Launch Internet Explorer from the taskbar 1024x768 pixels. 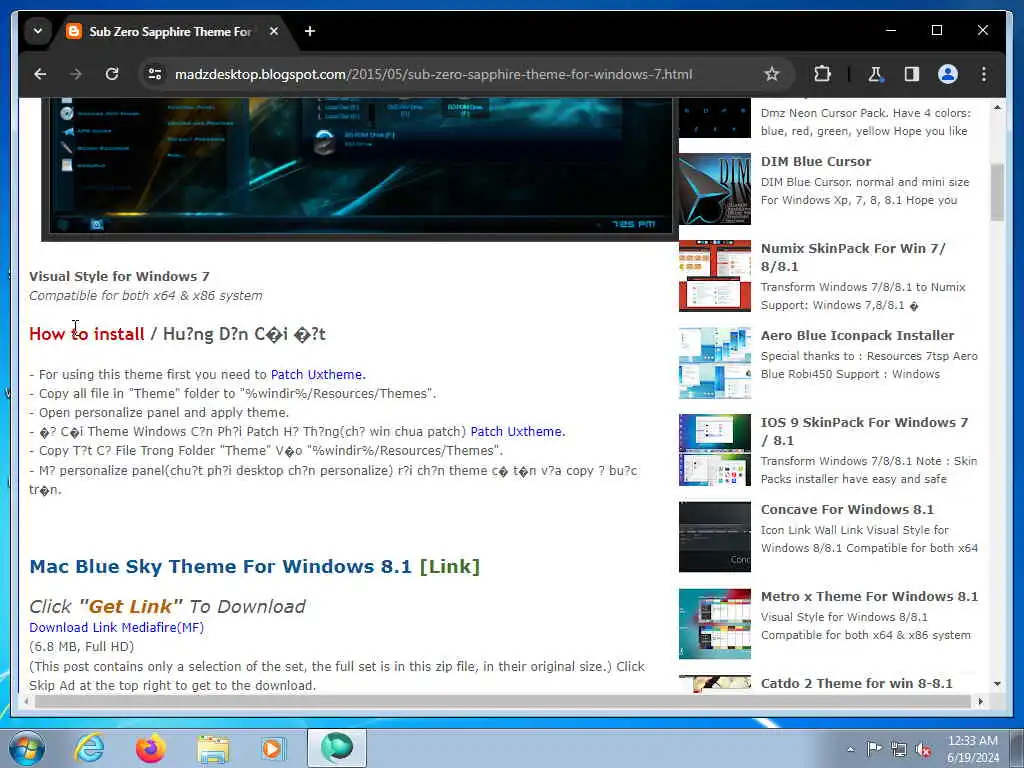[x=89, y=748]
